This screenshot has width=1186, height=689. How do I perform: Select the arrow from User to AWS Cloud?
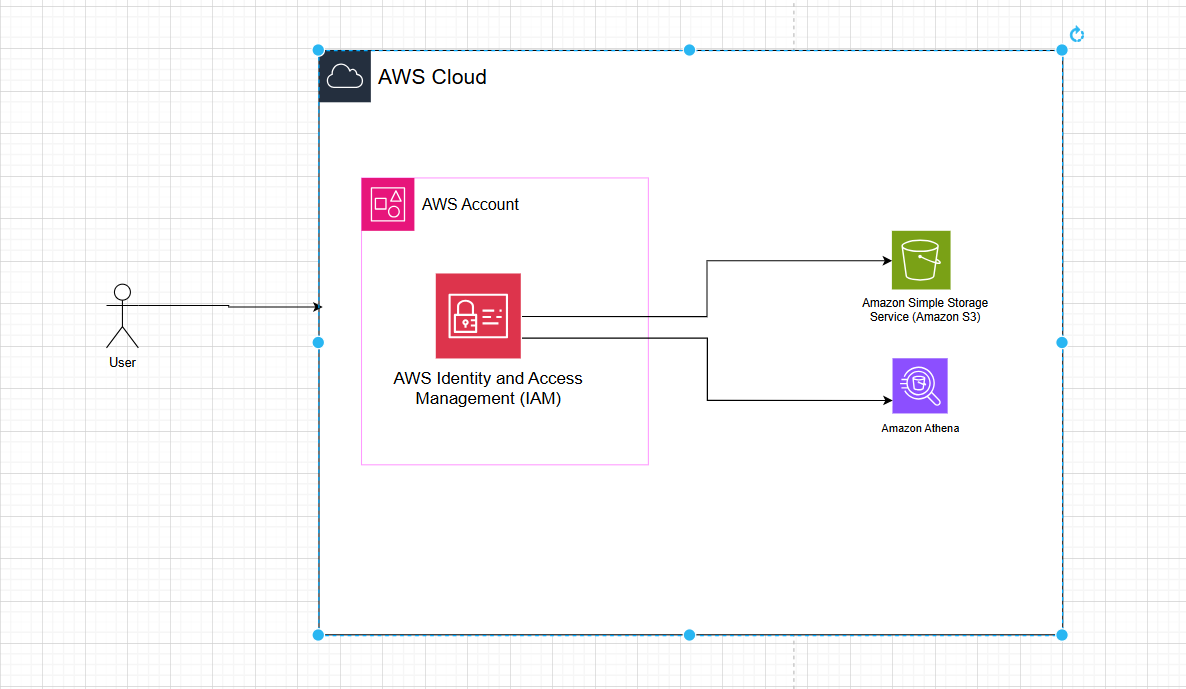point(227,306)
